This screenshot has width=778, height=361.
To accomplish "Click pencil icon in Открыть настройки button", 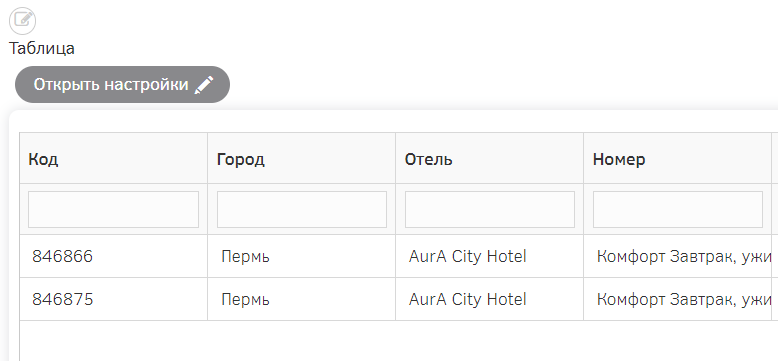I will click(x=203, y=85).
